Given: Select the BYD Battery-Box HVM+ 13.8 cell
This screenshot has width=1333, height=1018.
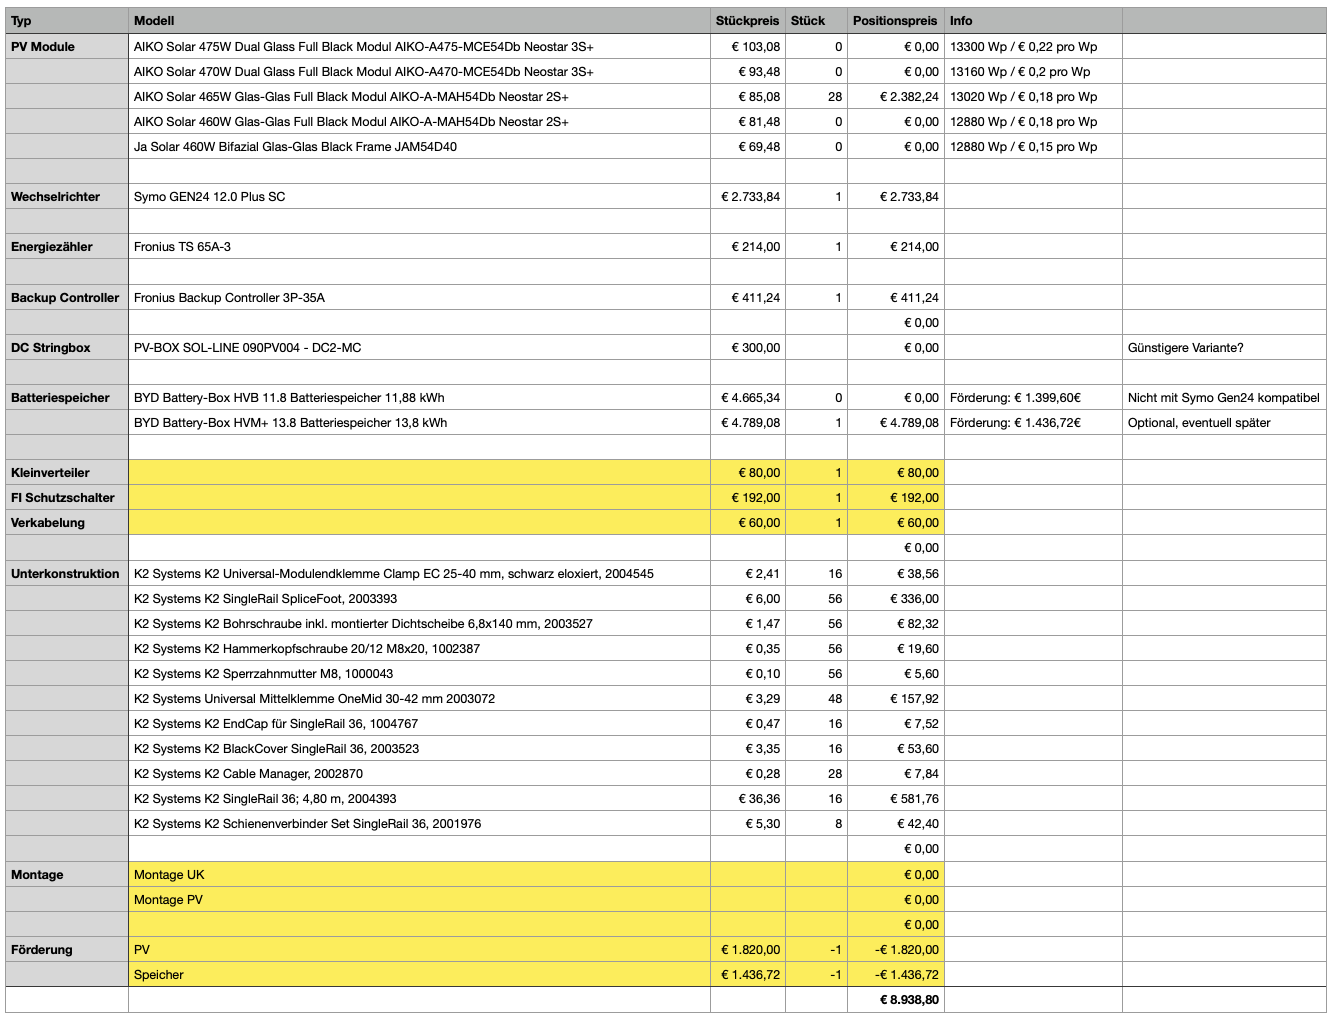Looking at the screenshot, I should pyautogui.click(x=419, y=423).
